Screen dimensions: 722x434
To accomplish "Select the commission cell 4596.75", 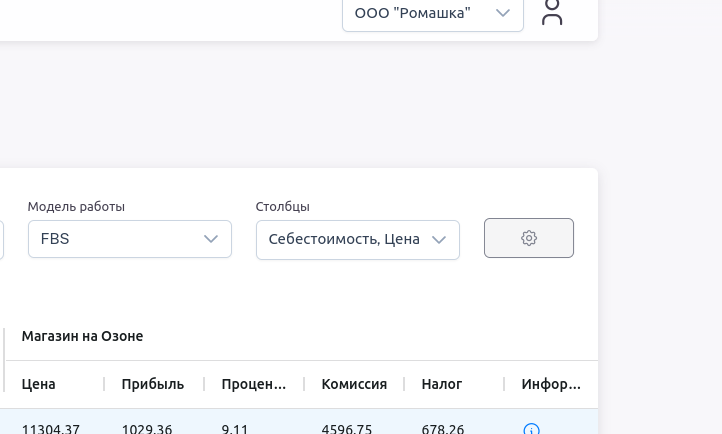I will tap(347, 429).
